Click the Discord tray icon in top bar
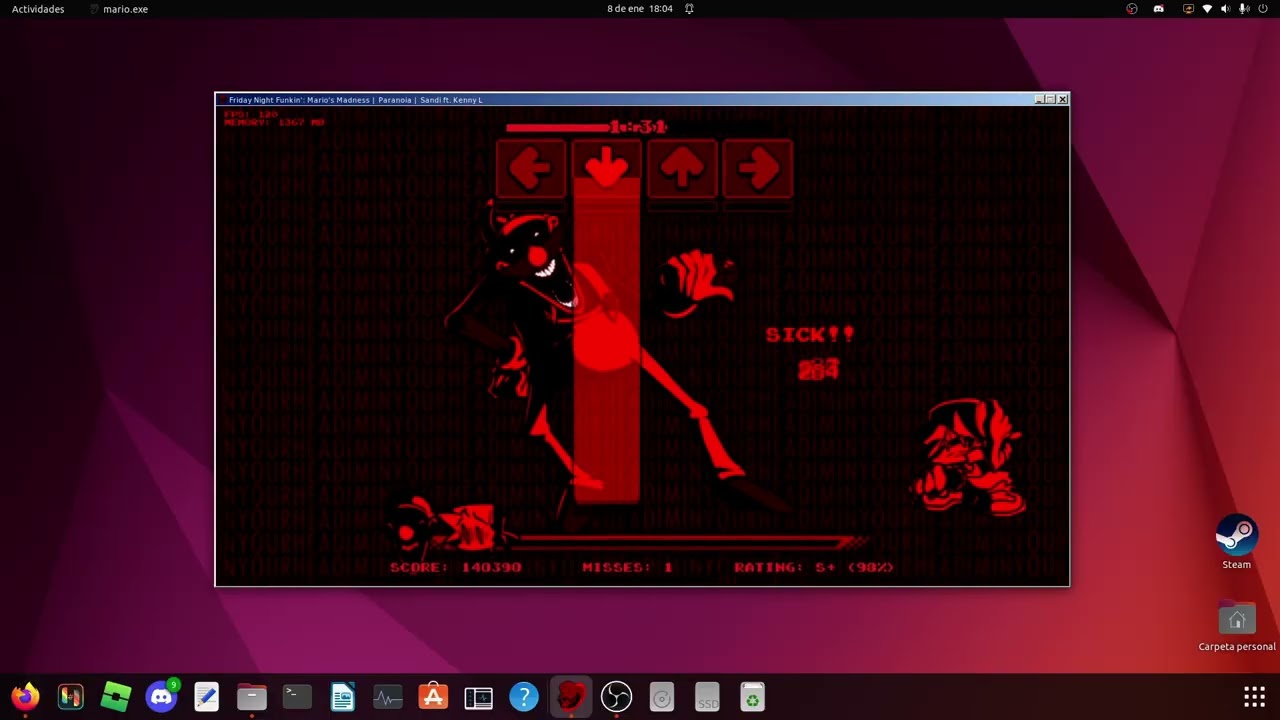1280x720 pixels. coord(1159,9)
